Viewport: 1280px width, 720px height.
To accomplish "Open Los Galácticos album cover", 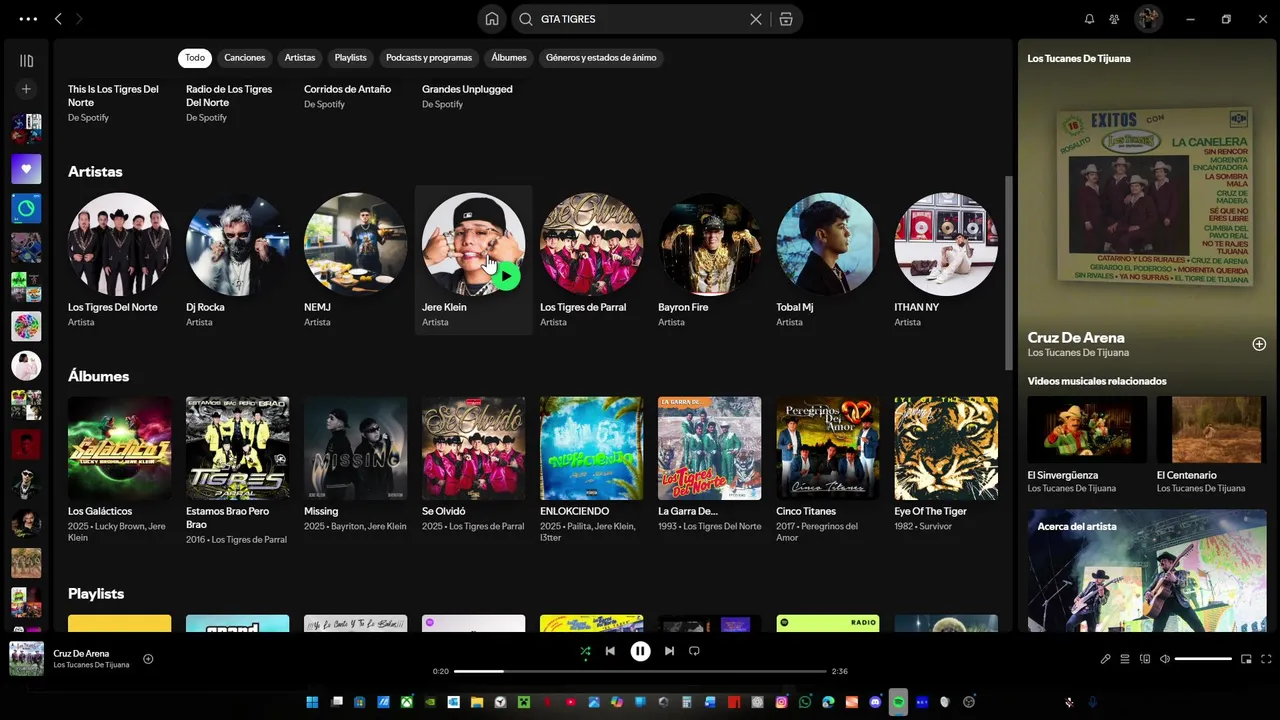I will point(120,448).
